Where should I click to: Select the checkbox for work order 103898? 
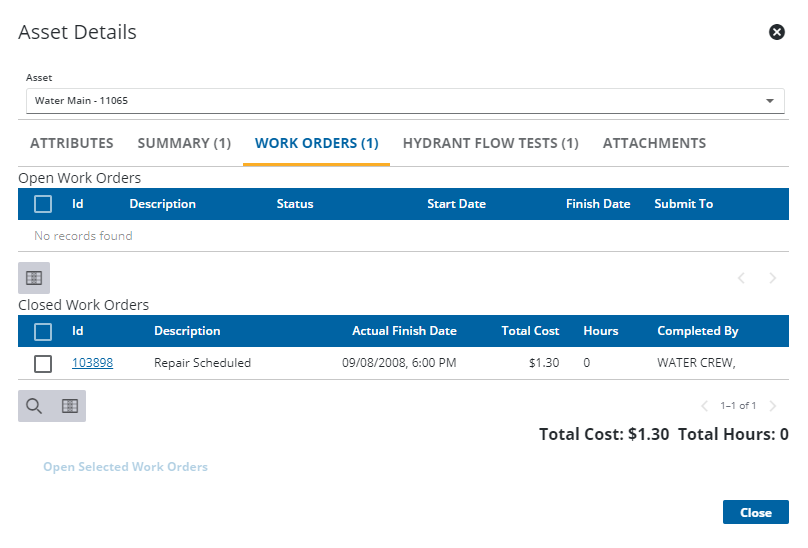coord(43,364)
